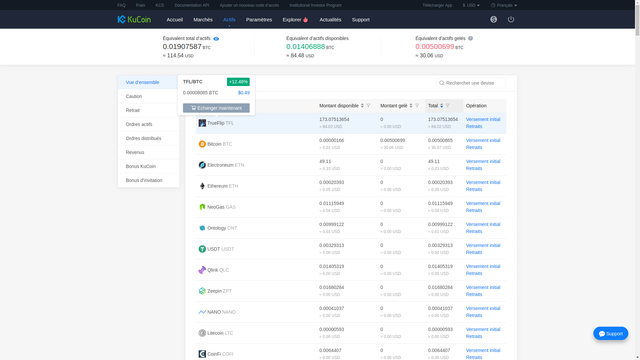The image size is (640, 360).
Task: Open the Français language dropdown
Action: click(504, 5)
